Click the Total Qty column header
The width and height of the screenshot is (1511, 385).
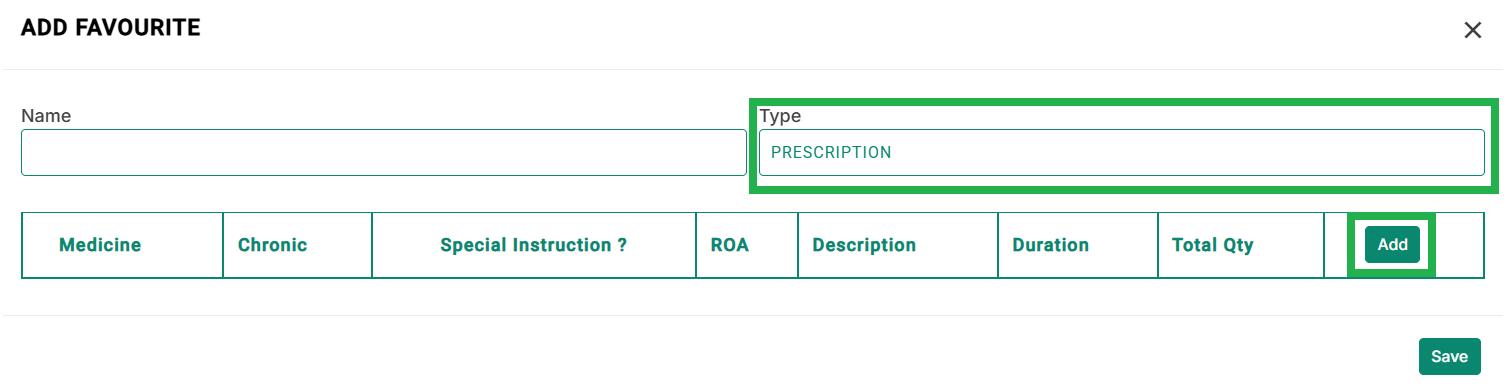point(1213,245)
